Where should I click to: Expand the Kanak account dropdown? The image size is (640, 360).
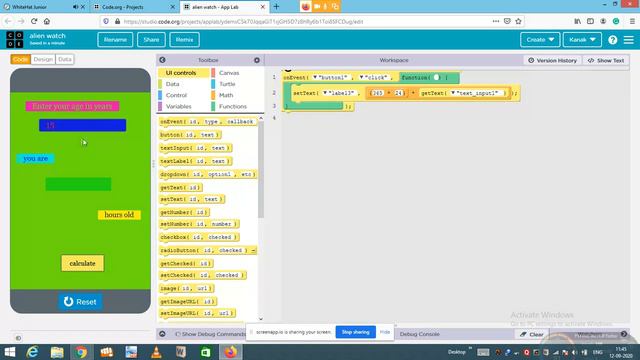coord(582,40)
